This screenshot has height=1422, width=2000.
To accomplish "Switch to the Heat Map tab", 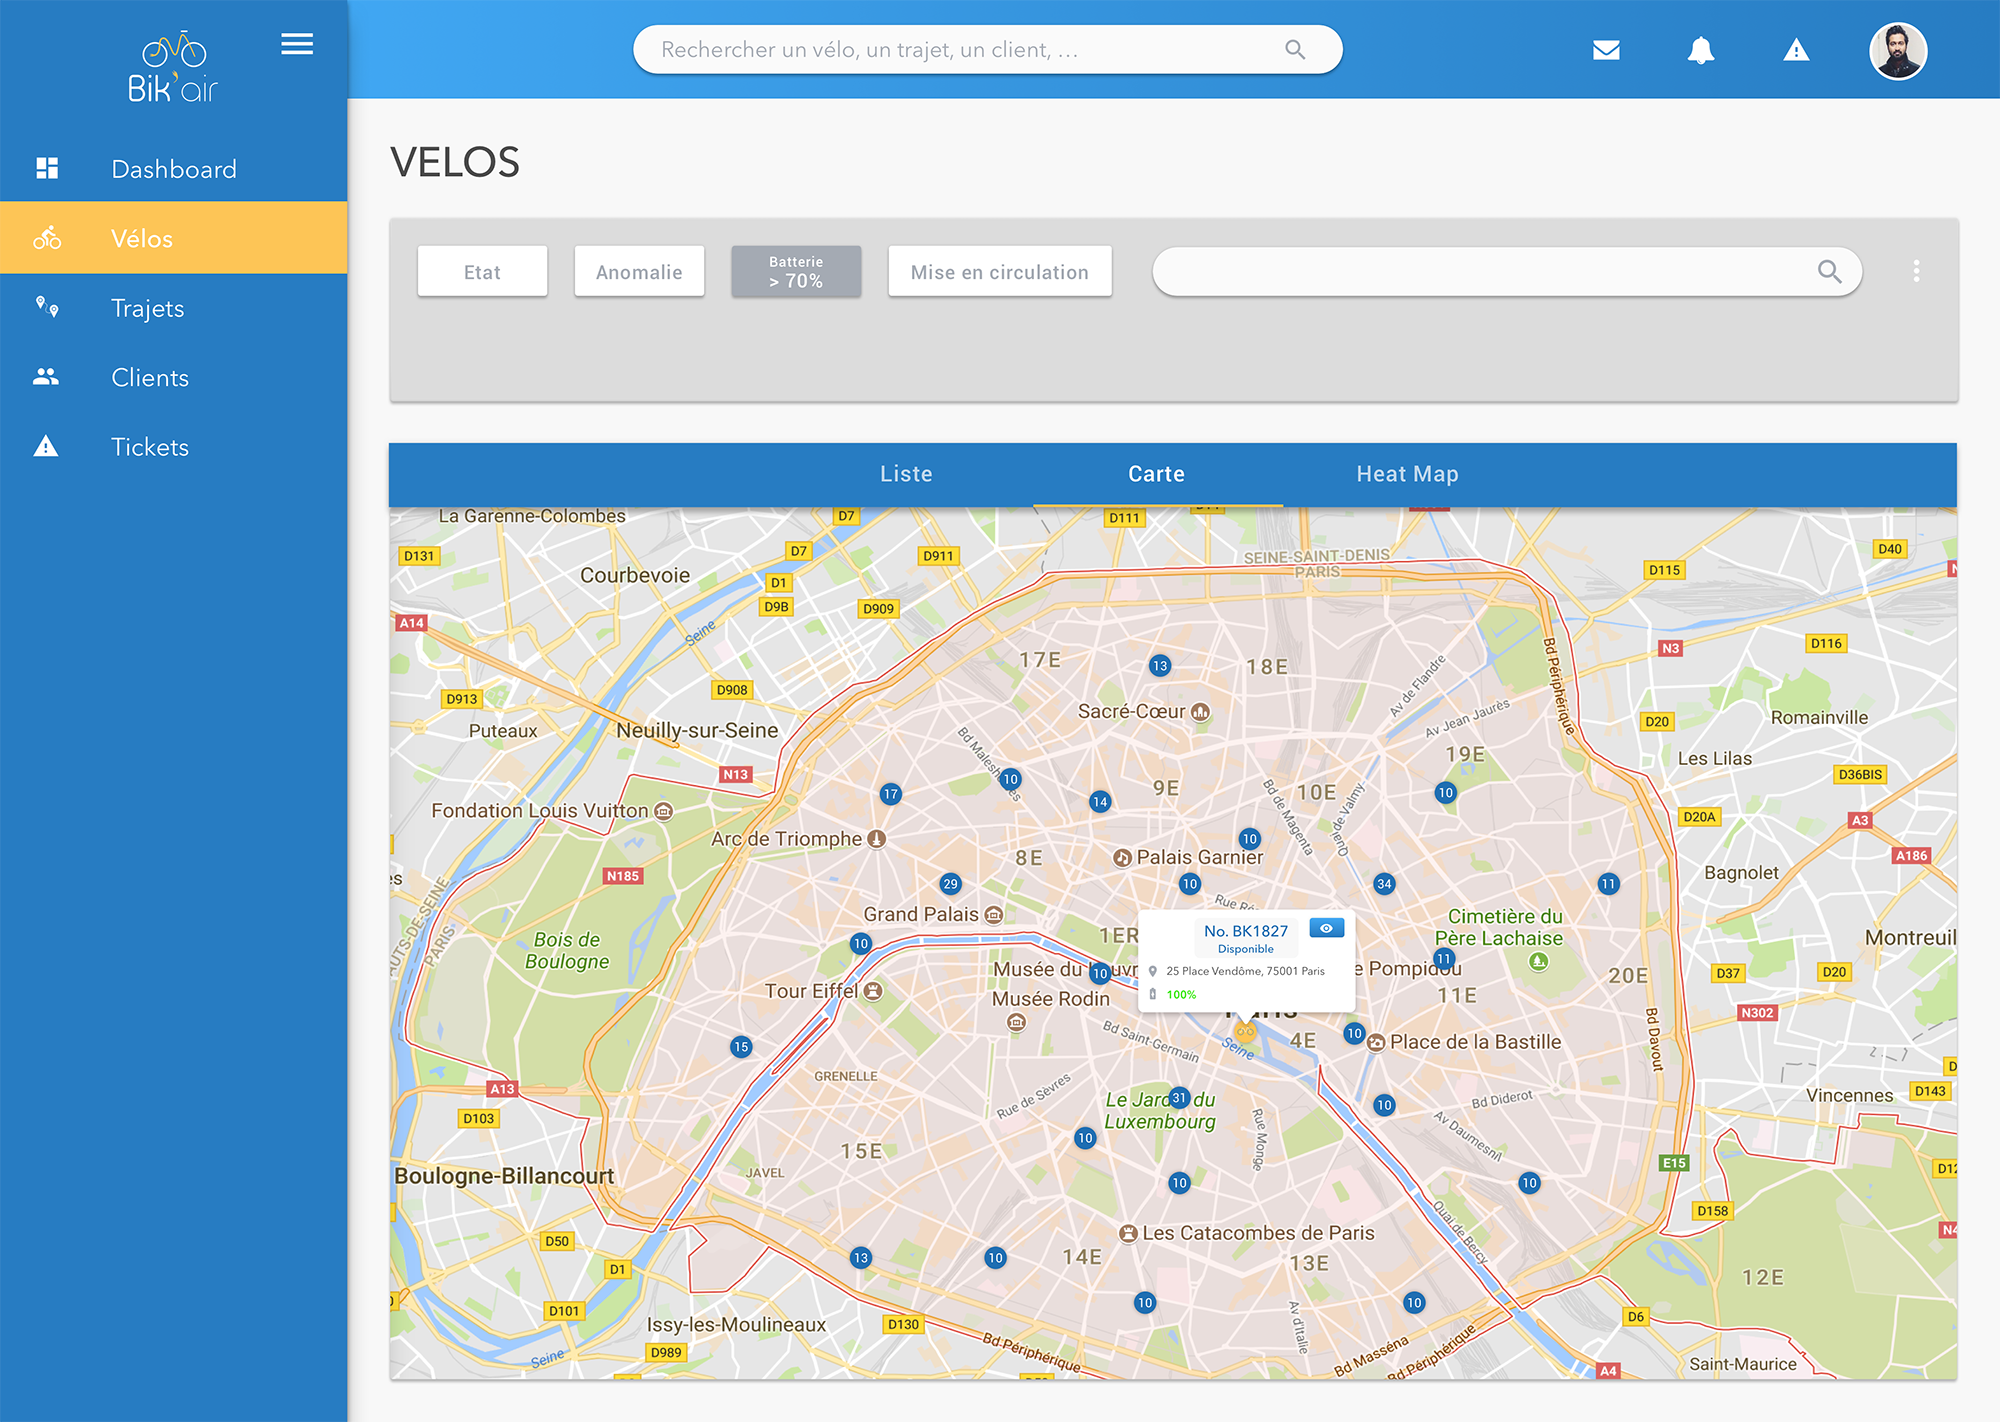I will point(1407,474).
